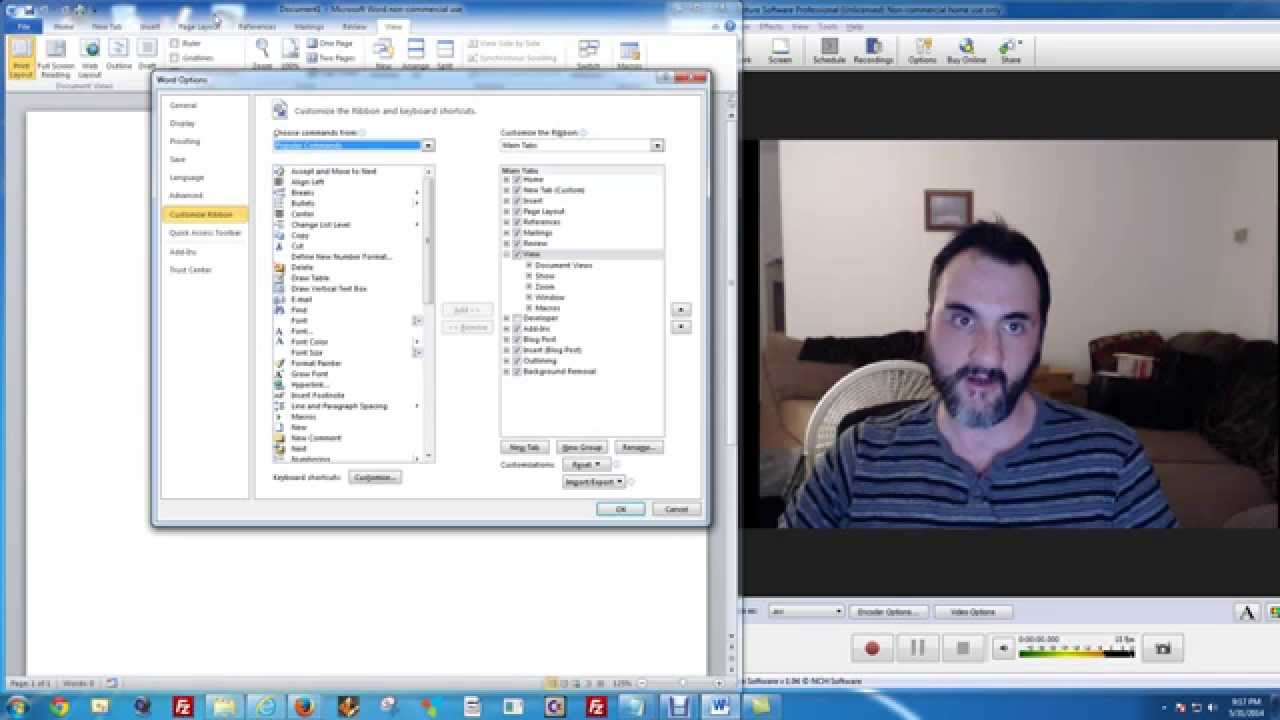Open the Reset customizations dropdown
Viewport: 1280px width, 720px height.
[585, 465]
